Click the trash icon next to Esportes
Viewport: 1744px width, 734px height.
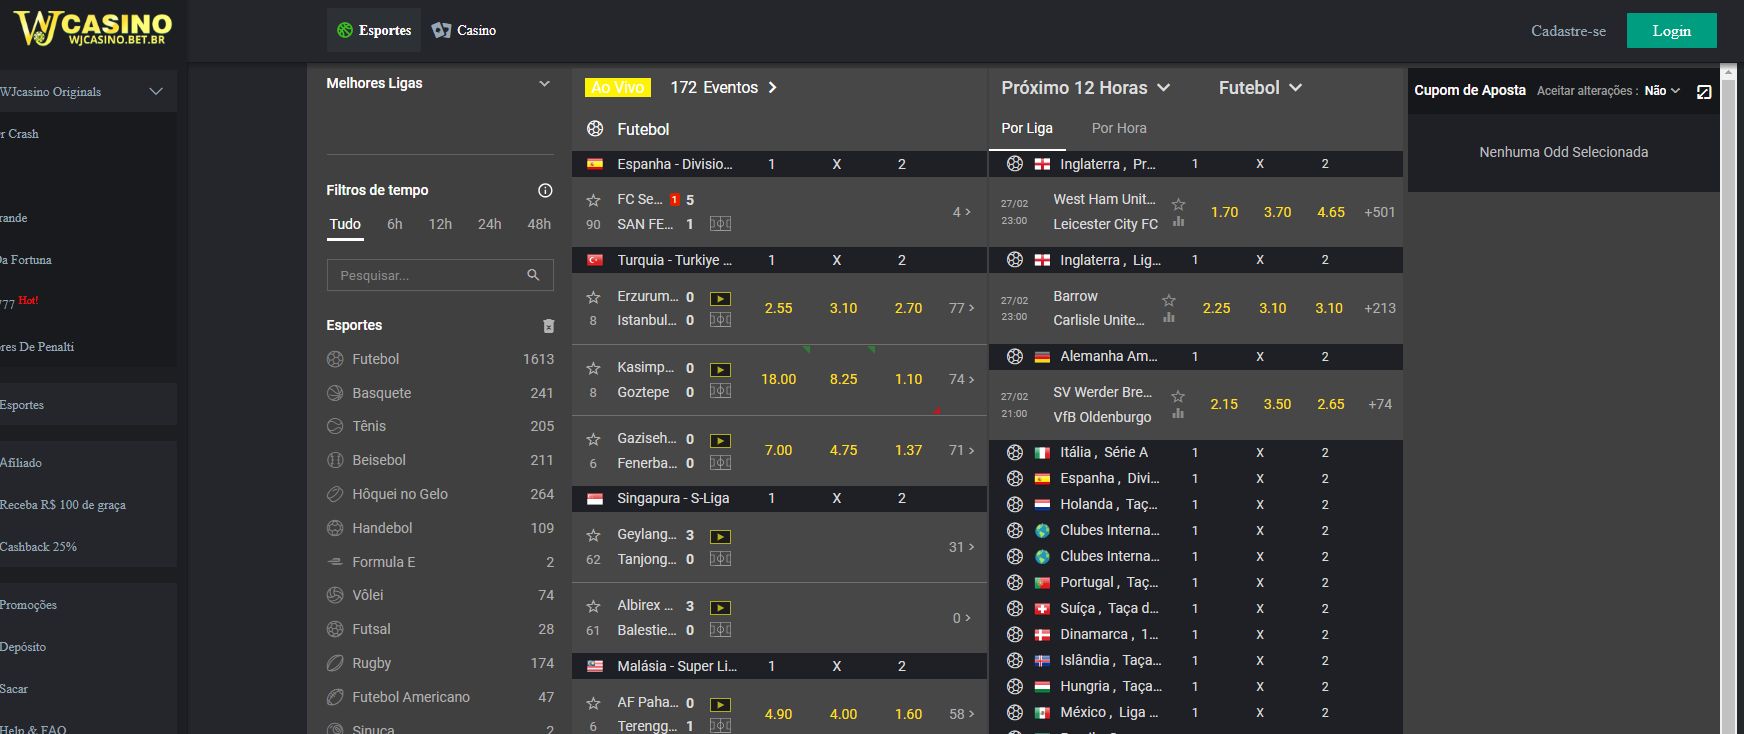tap(548, 326)
